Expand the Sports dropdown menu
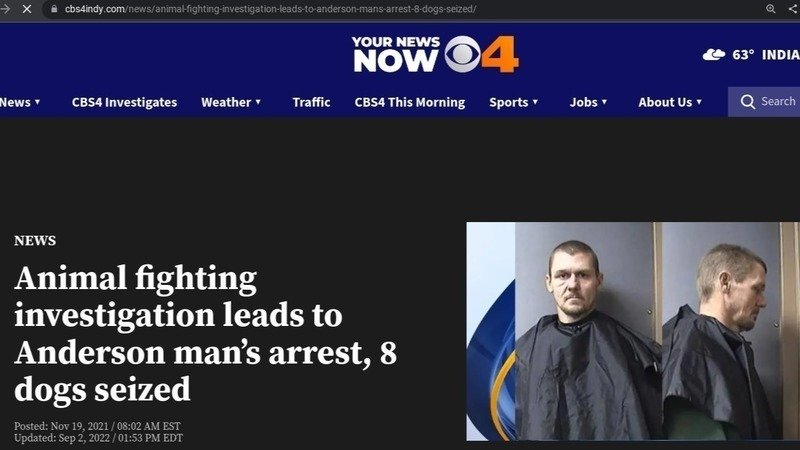The height and width of the screenshot is (450, 800). pyautogui.click(x=514, y=102)
